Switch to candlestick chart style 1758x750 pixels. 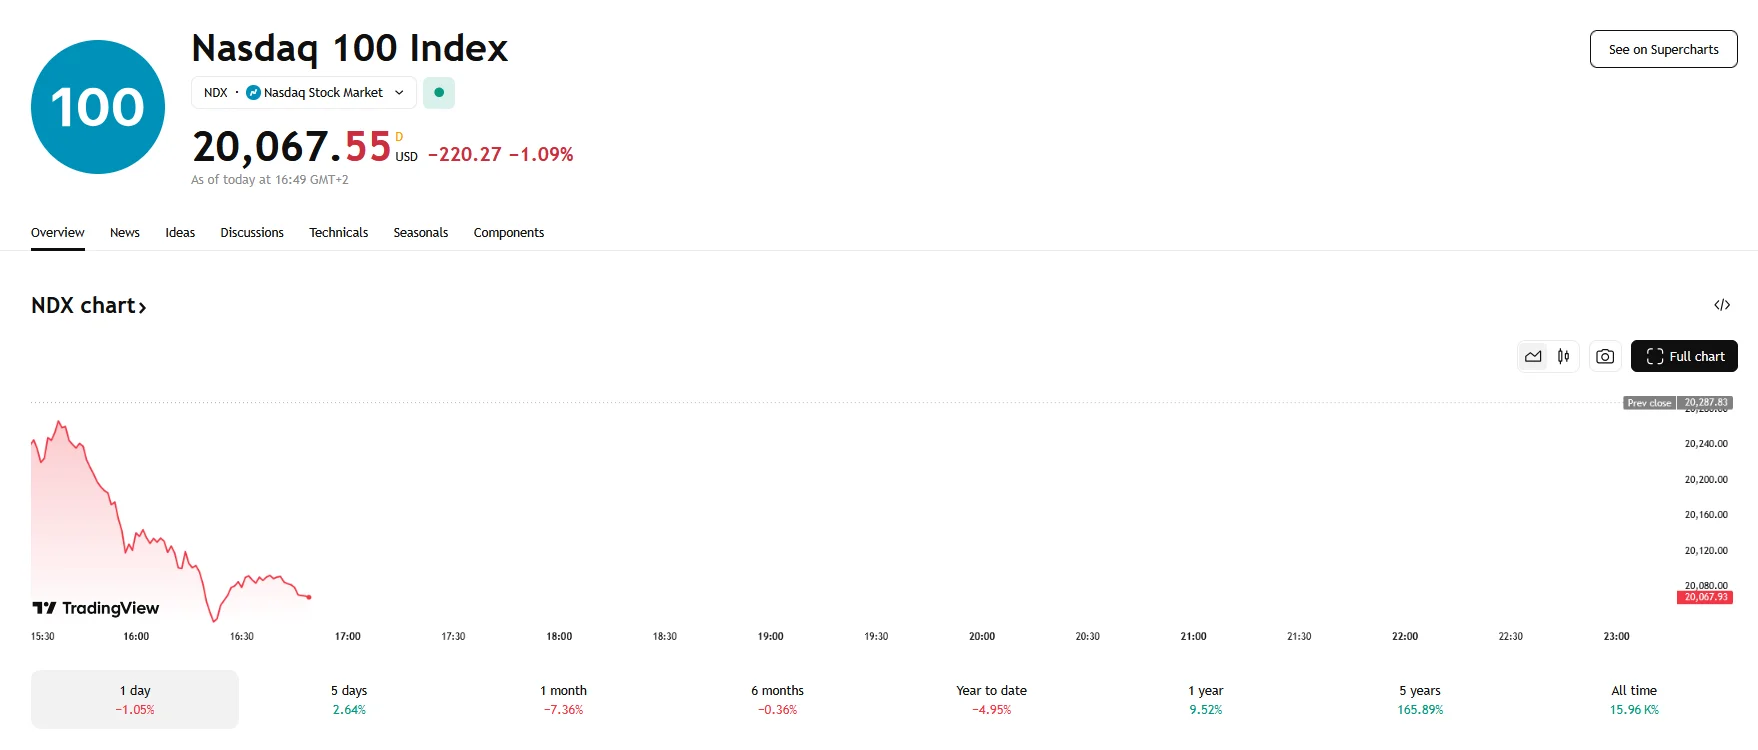click(1564, 356)
